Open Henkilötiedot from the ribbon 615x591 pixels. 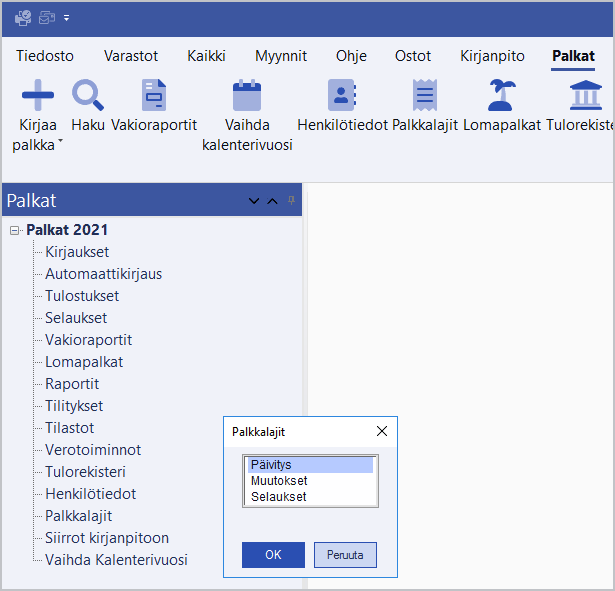[342, 96]
